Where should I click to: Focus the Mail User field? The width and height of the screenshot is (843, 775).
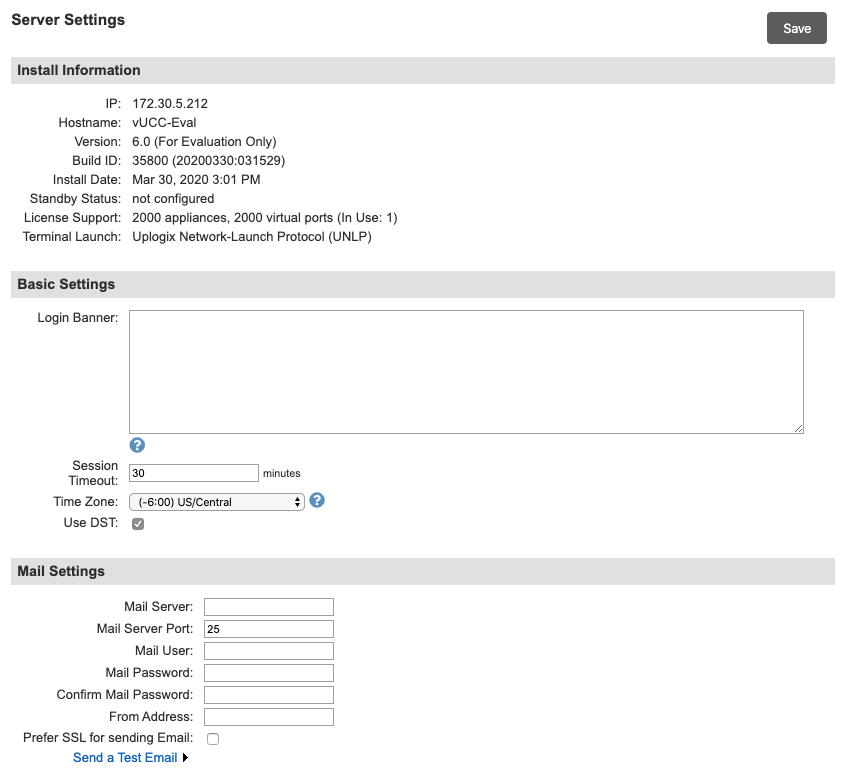click(268, 651)
